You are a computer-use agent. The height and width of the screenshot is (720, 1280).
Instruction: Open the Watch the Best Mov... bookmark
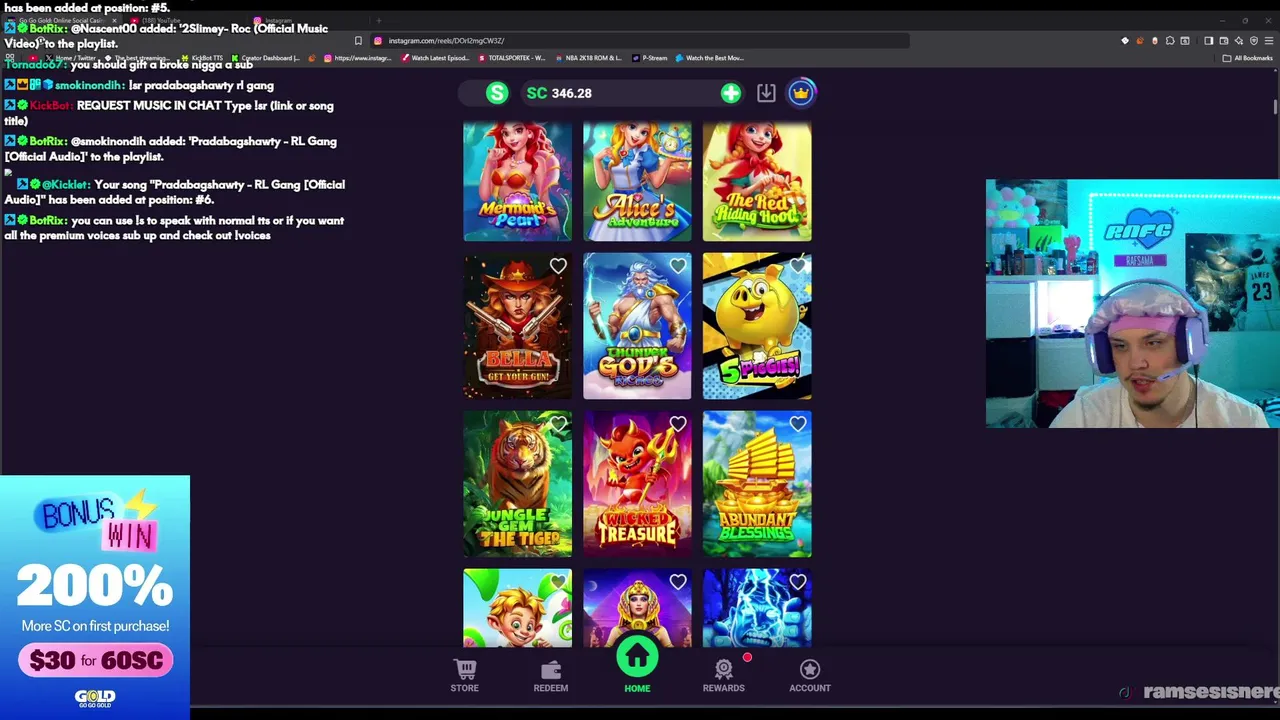point(710,58)
